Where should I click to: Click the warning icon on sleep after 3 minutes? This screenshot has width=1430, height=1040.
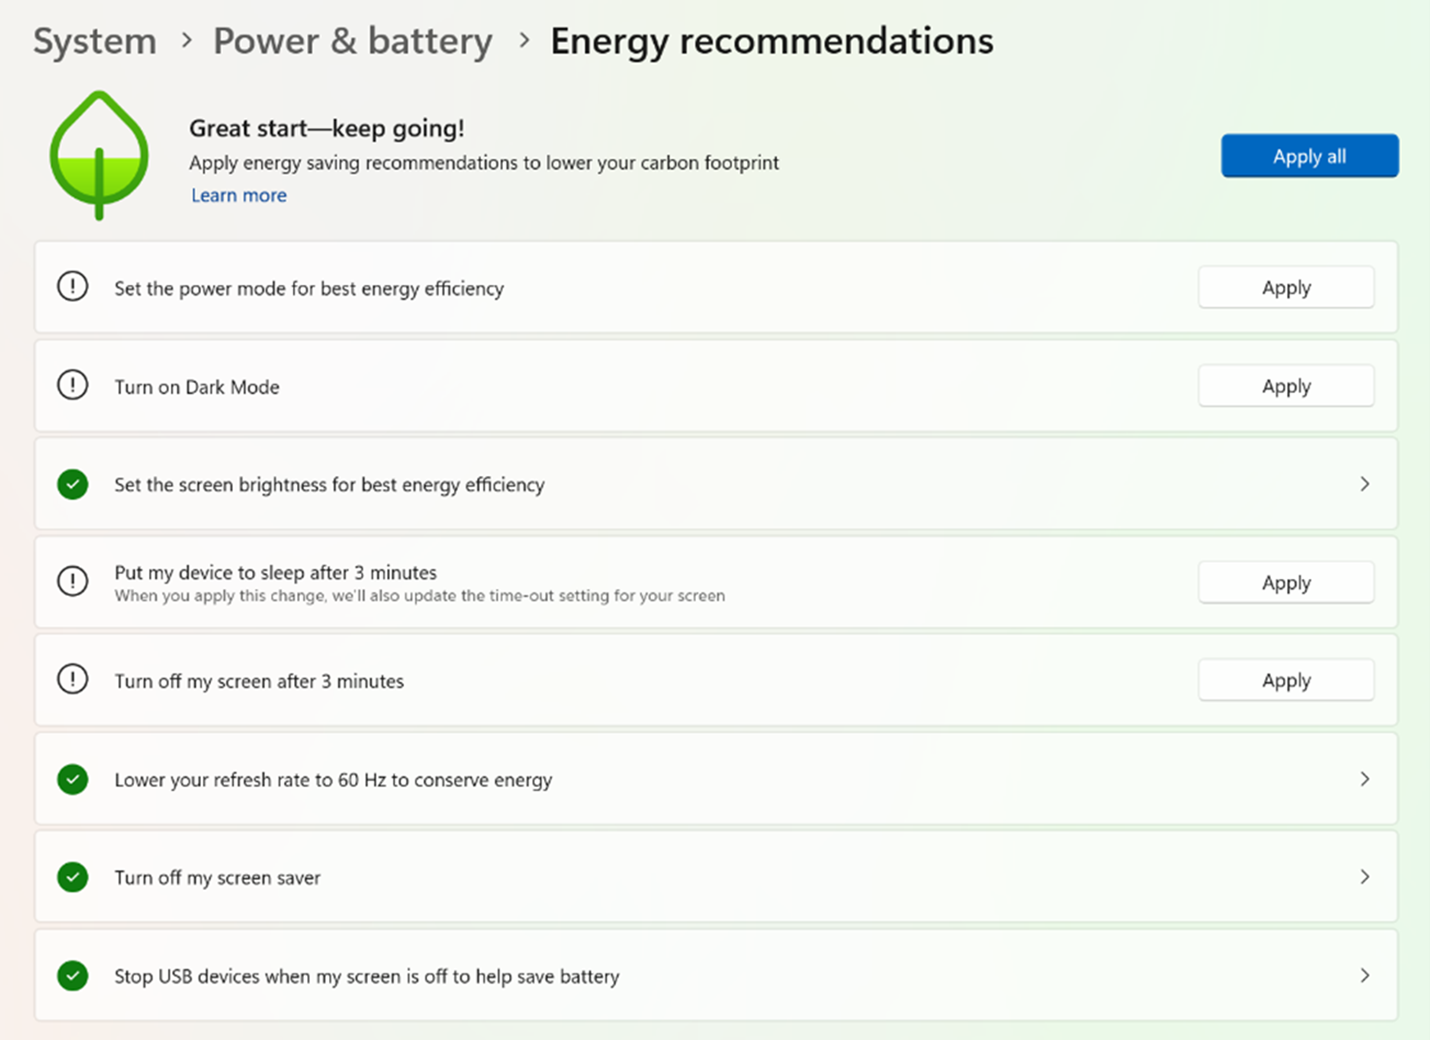(x=72, y=581)
